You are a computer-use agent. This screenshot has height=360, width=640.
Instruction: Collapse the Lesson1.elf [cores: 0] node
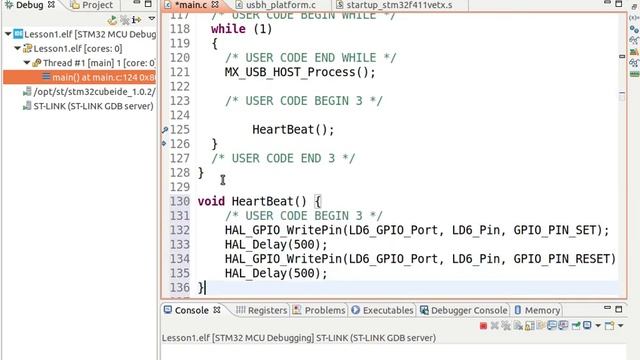tap(18, 49)
